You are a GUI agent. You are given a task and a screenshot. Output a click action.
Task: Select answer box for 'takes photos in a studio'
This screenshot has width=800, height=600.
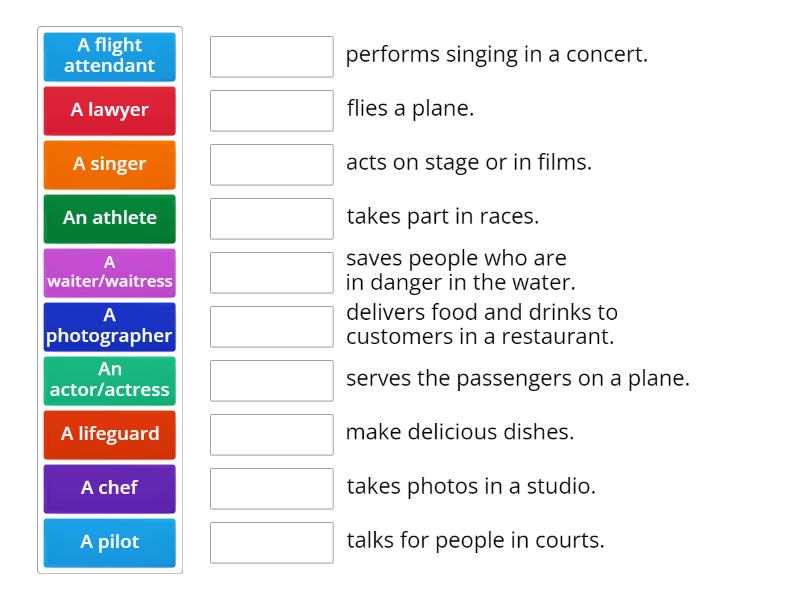(271, 488)
